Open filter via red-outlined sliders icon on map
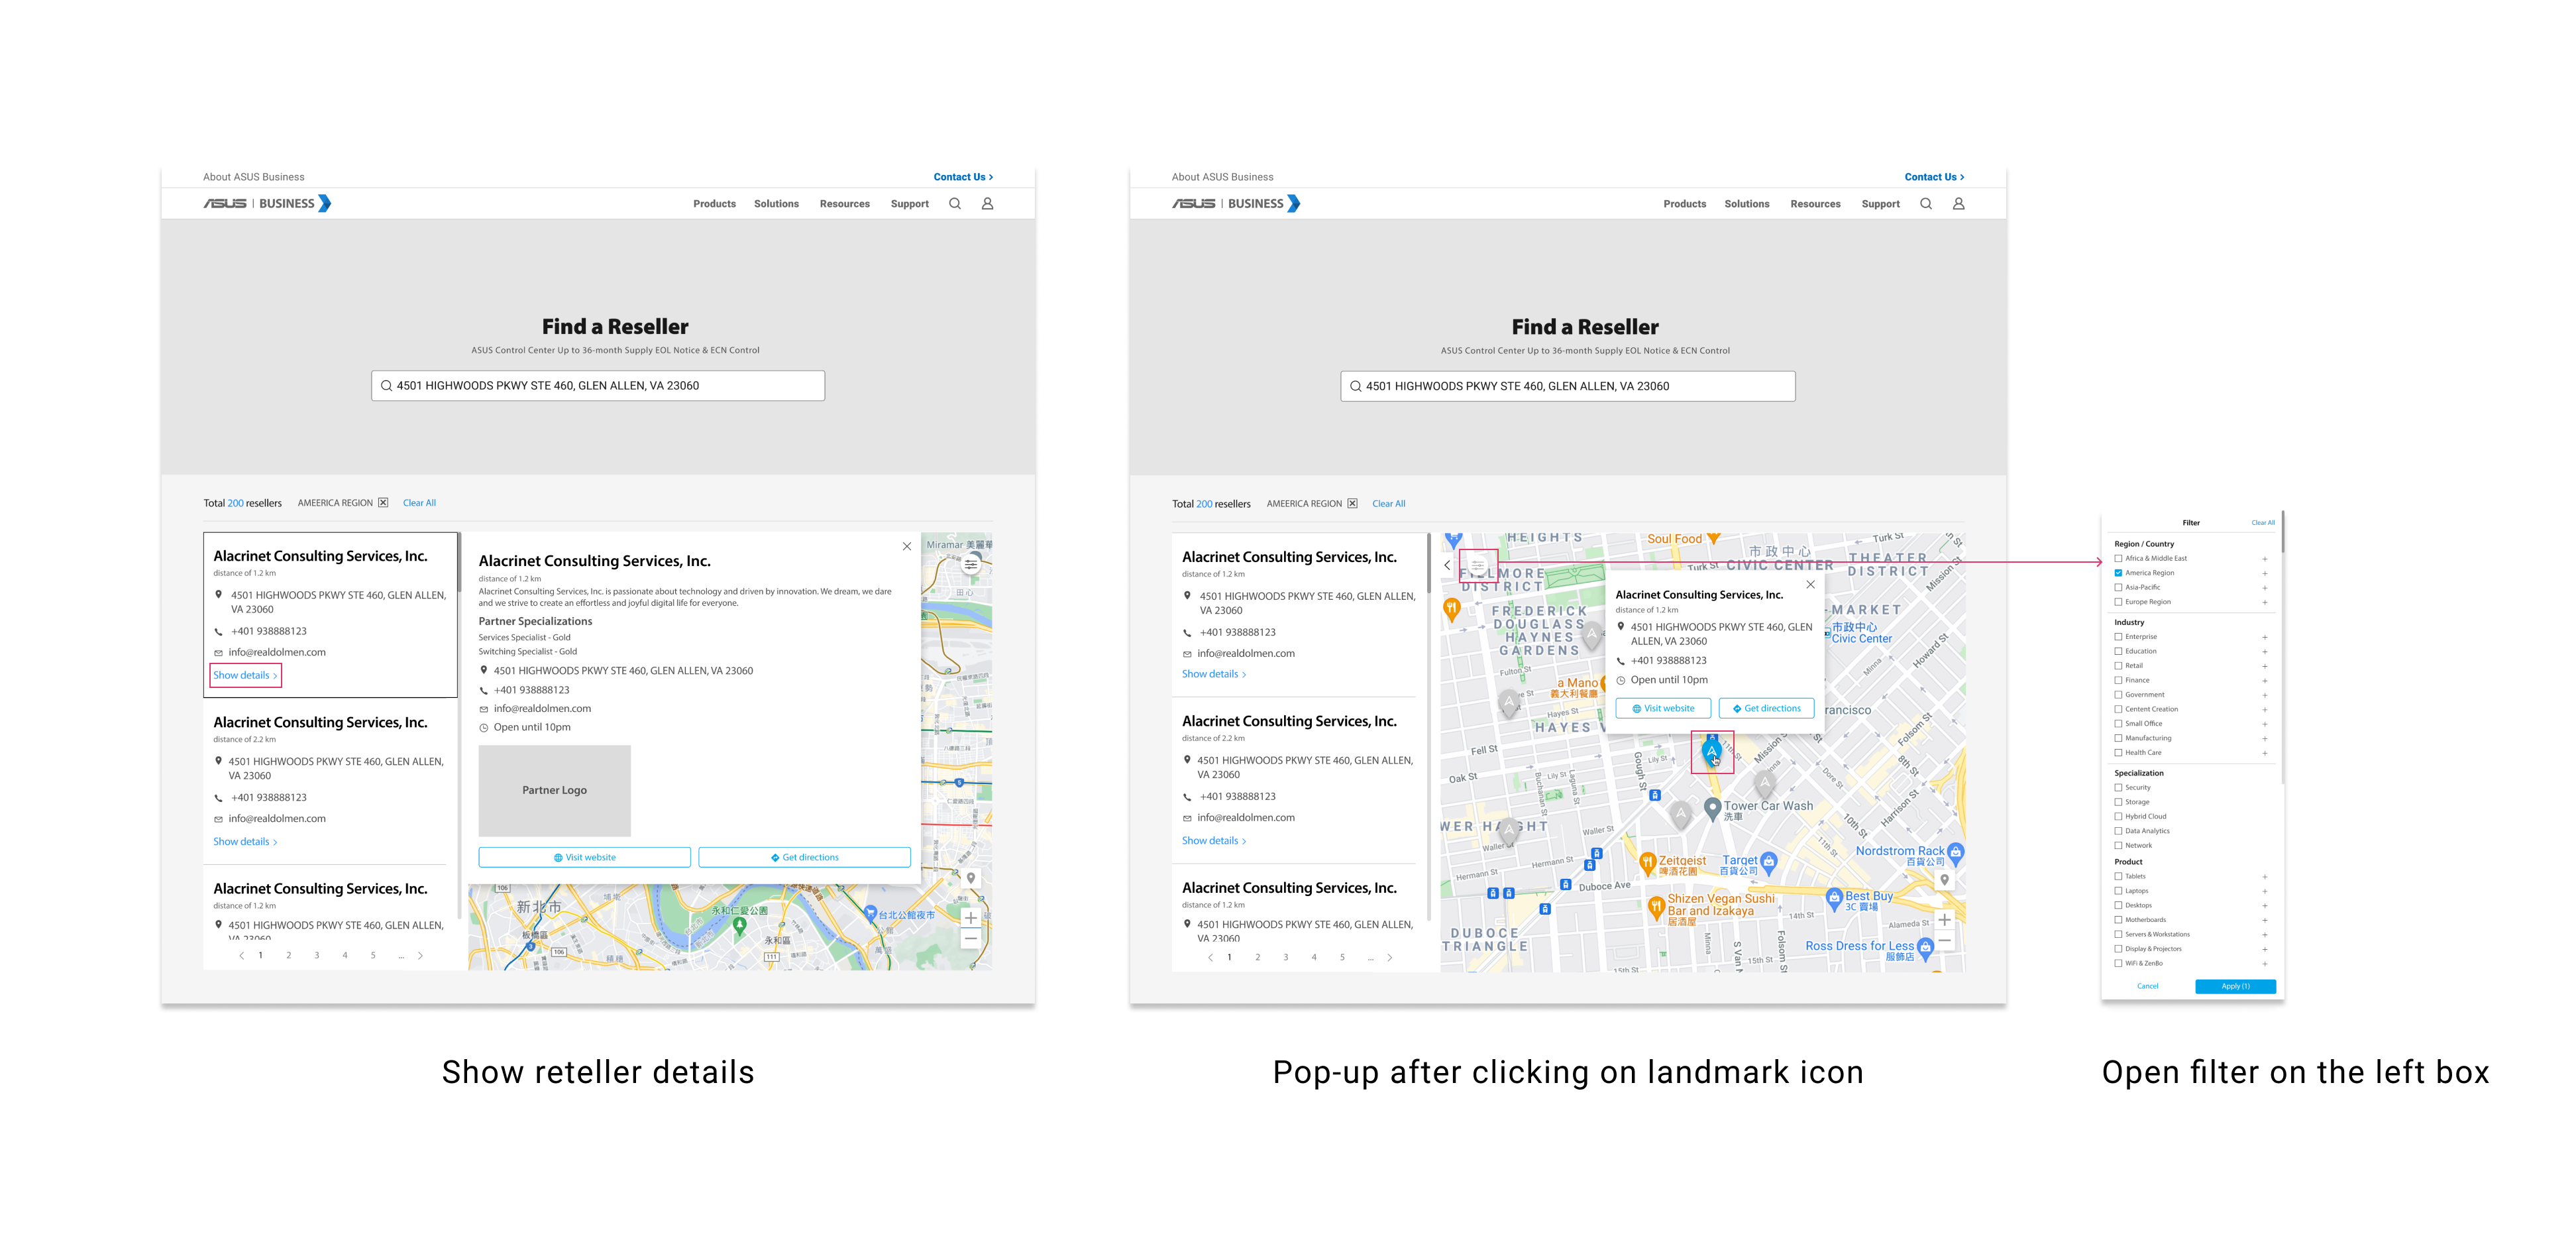Viewport: 2576px width, 1254px height. click(x=1477, y=566)
